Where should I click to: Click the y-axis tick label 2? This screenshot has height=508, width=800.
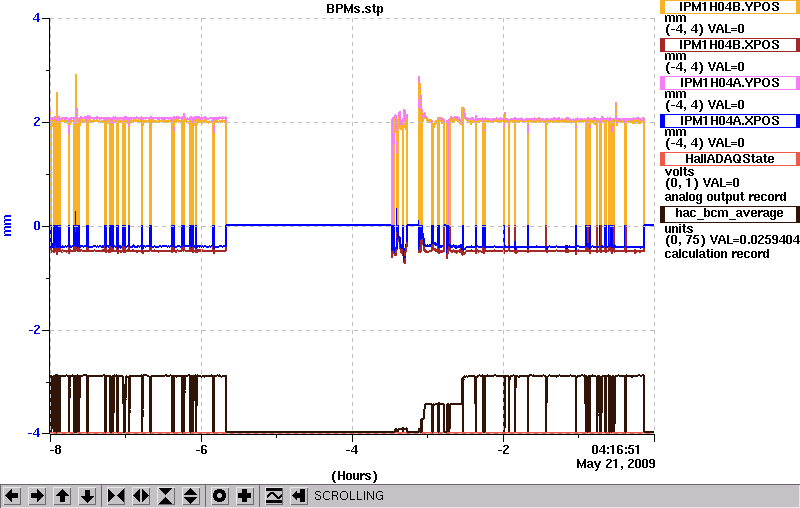[x=36, y=122]
